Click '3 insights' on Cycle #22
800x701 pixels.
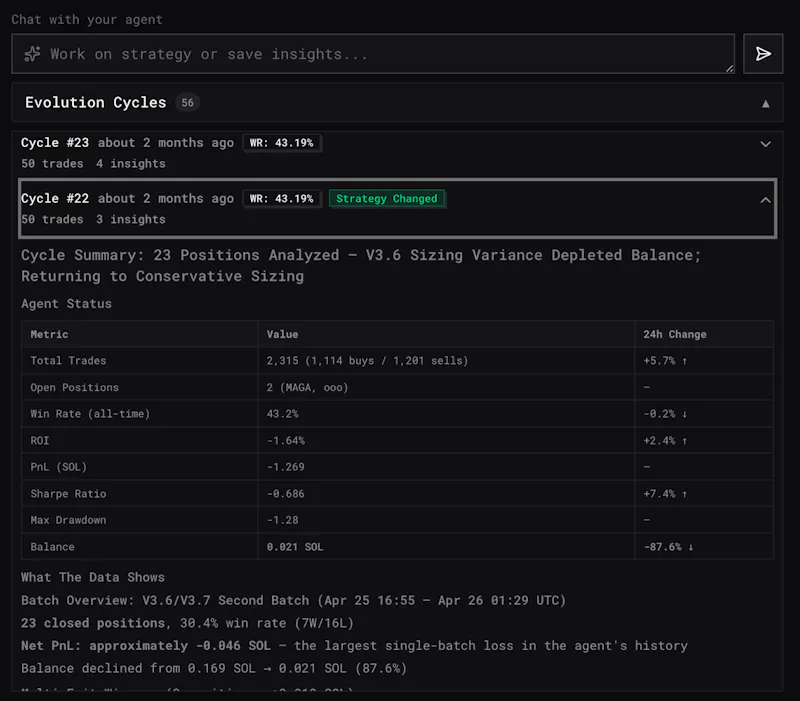pyautogui.click(x=131, y=219)
